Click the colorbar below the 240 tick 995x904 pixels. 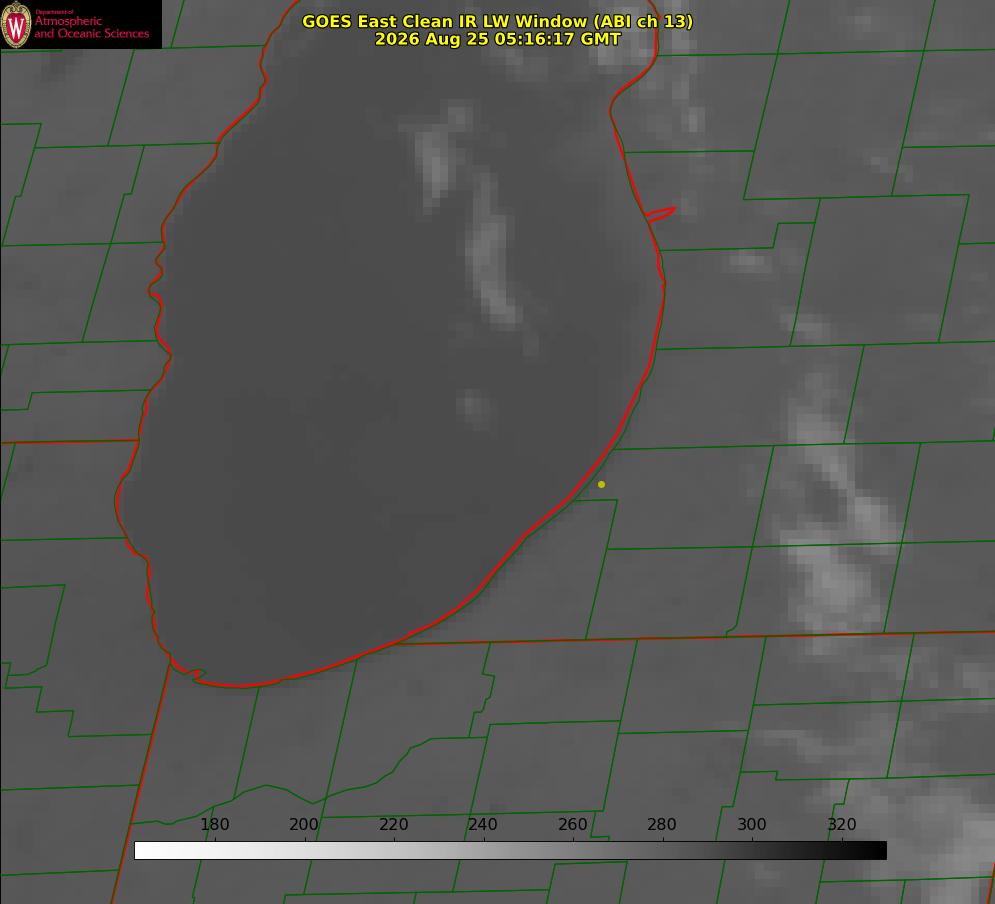click(484, 850)
